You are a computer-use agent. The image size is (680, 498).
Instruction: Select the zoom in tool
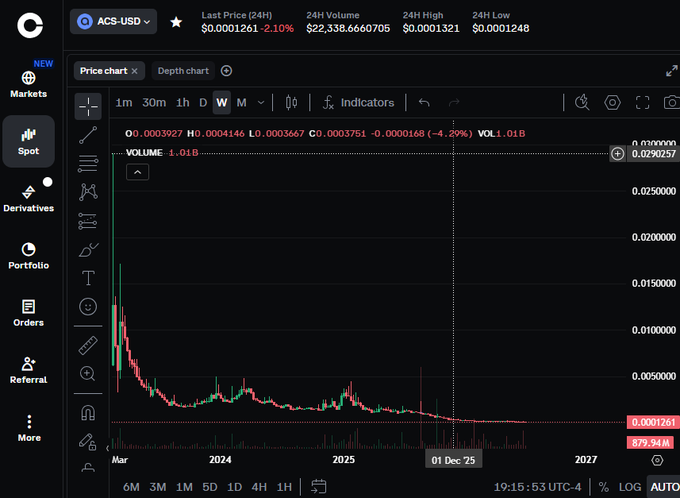[88, 374]
